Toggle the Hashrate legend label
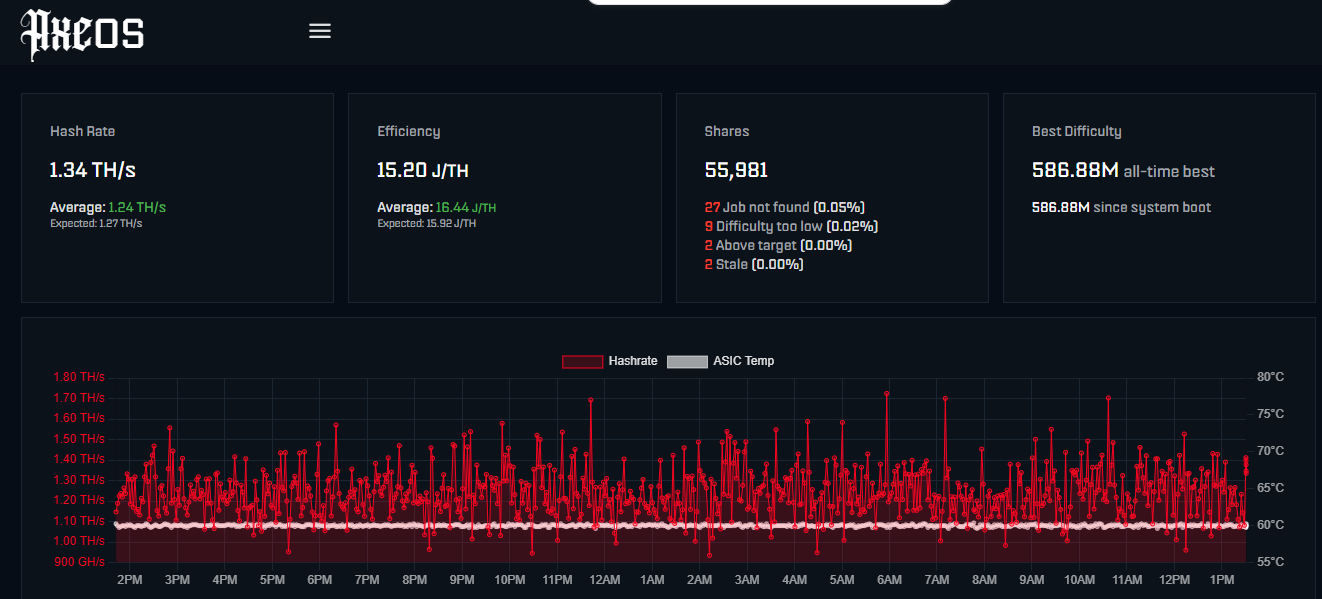The width and height of the screenshot is (1322, 599). [632, 361]
